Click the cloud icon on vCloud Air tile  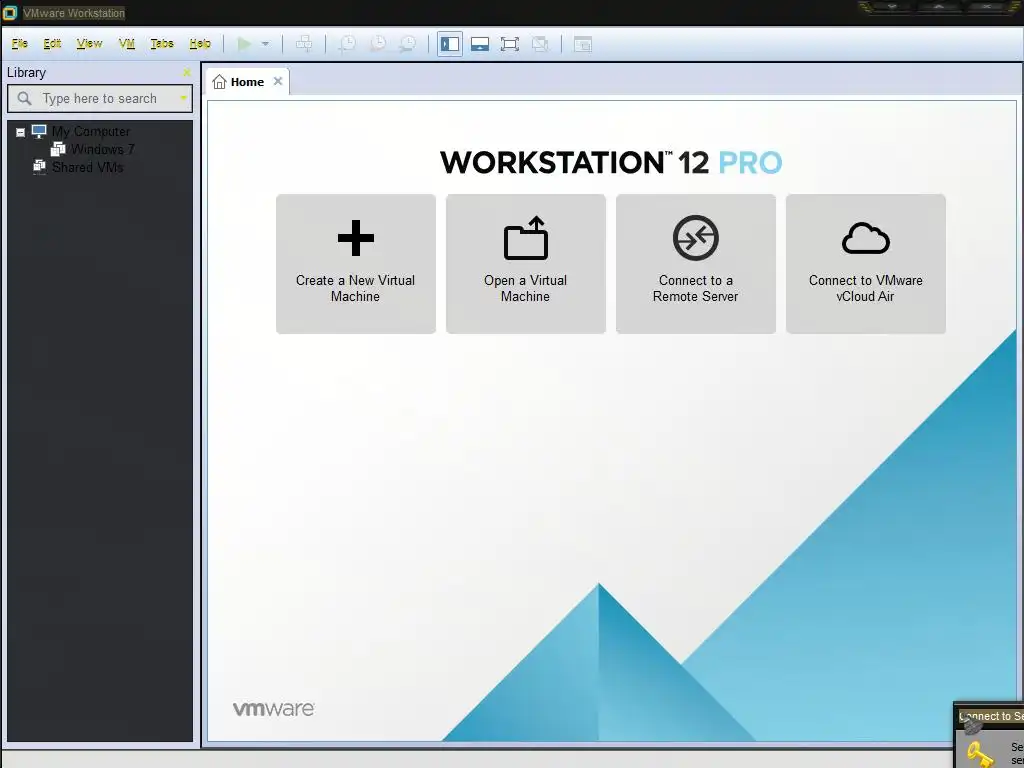866,238
